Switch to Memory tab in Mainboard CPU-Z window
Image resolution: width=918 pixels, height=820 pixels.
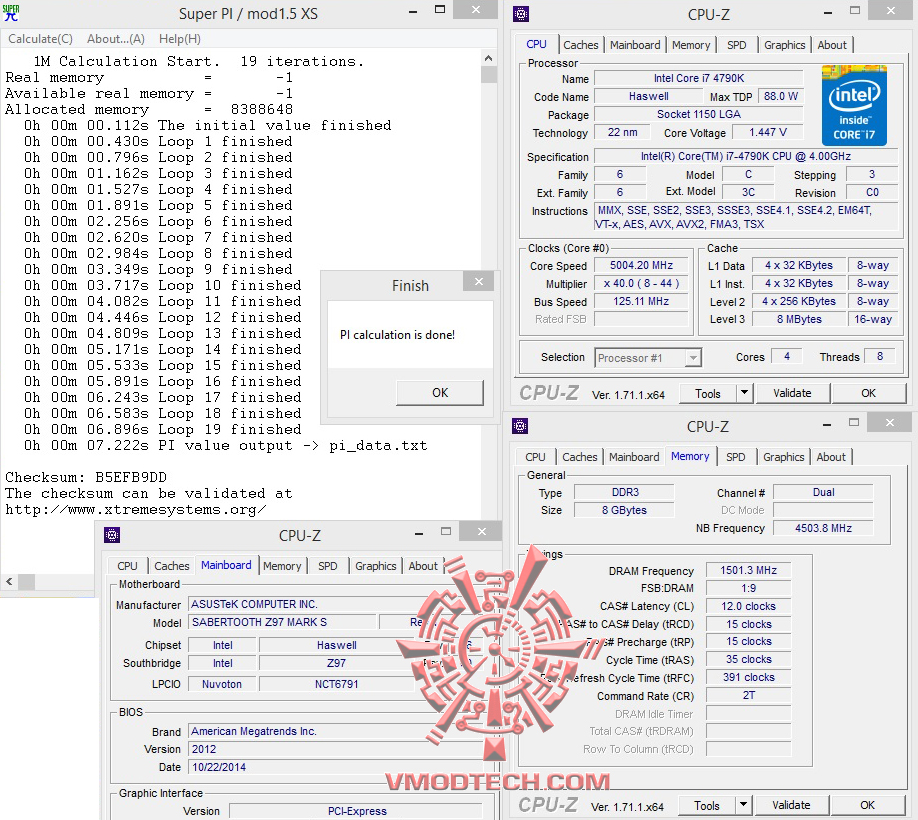tap(282, 566)
